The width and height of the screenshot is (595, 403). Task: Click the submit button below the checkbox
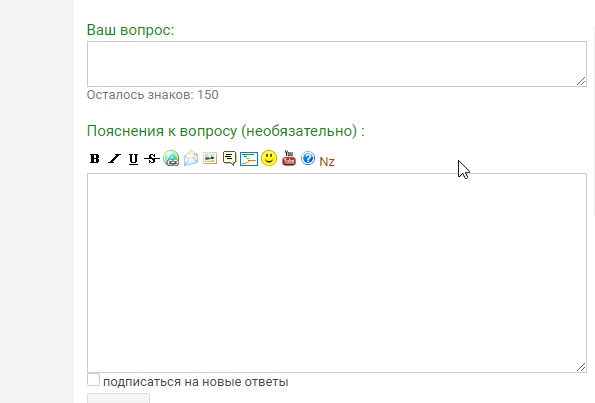coord(118,398)
